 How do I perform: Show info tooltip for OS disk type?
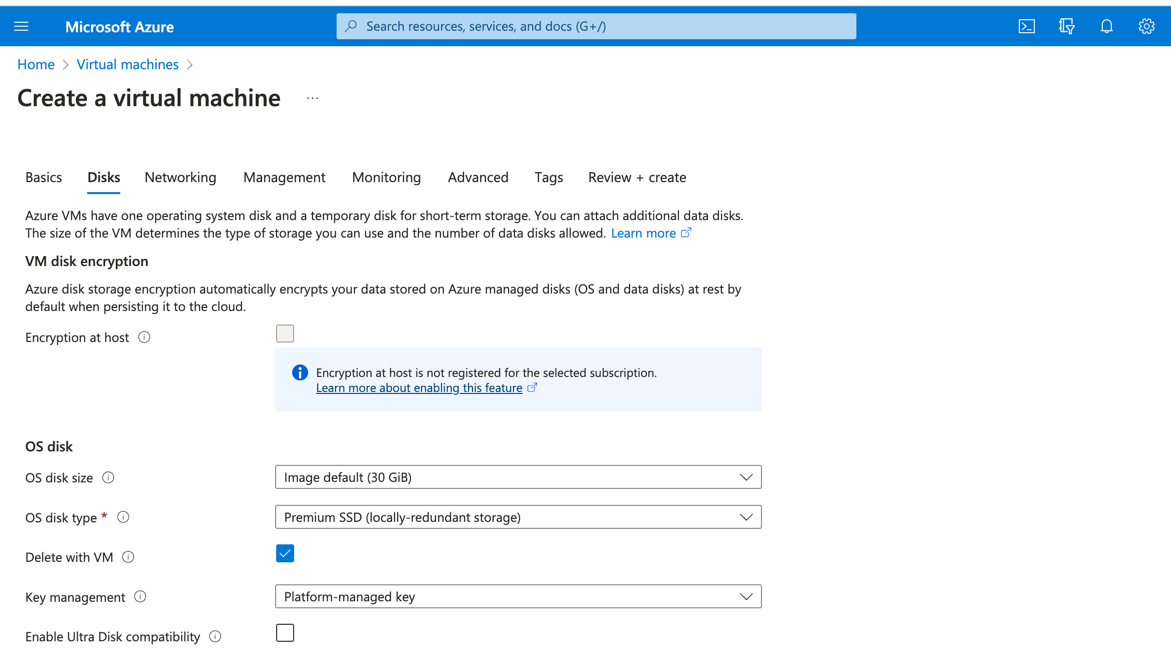click(123, 517)
